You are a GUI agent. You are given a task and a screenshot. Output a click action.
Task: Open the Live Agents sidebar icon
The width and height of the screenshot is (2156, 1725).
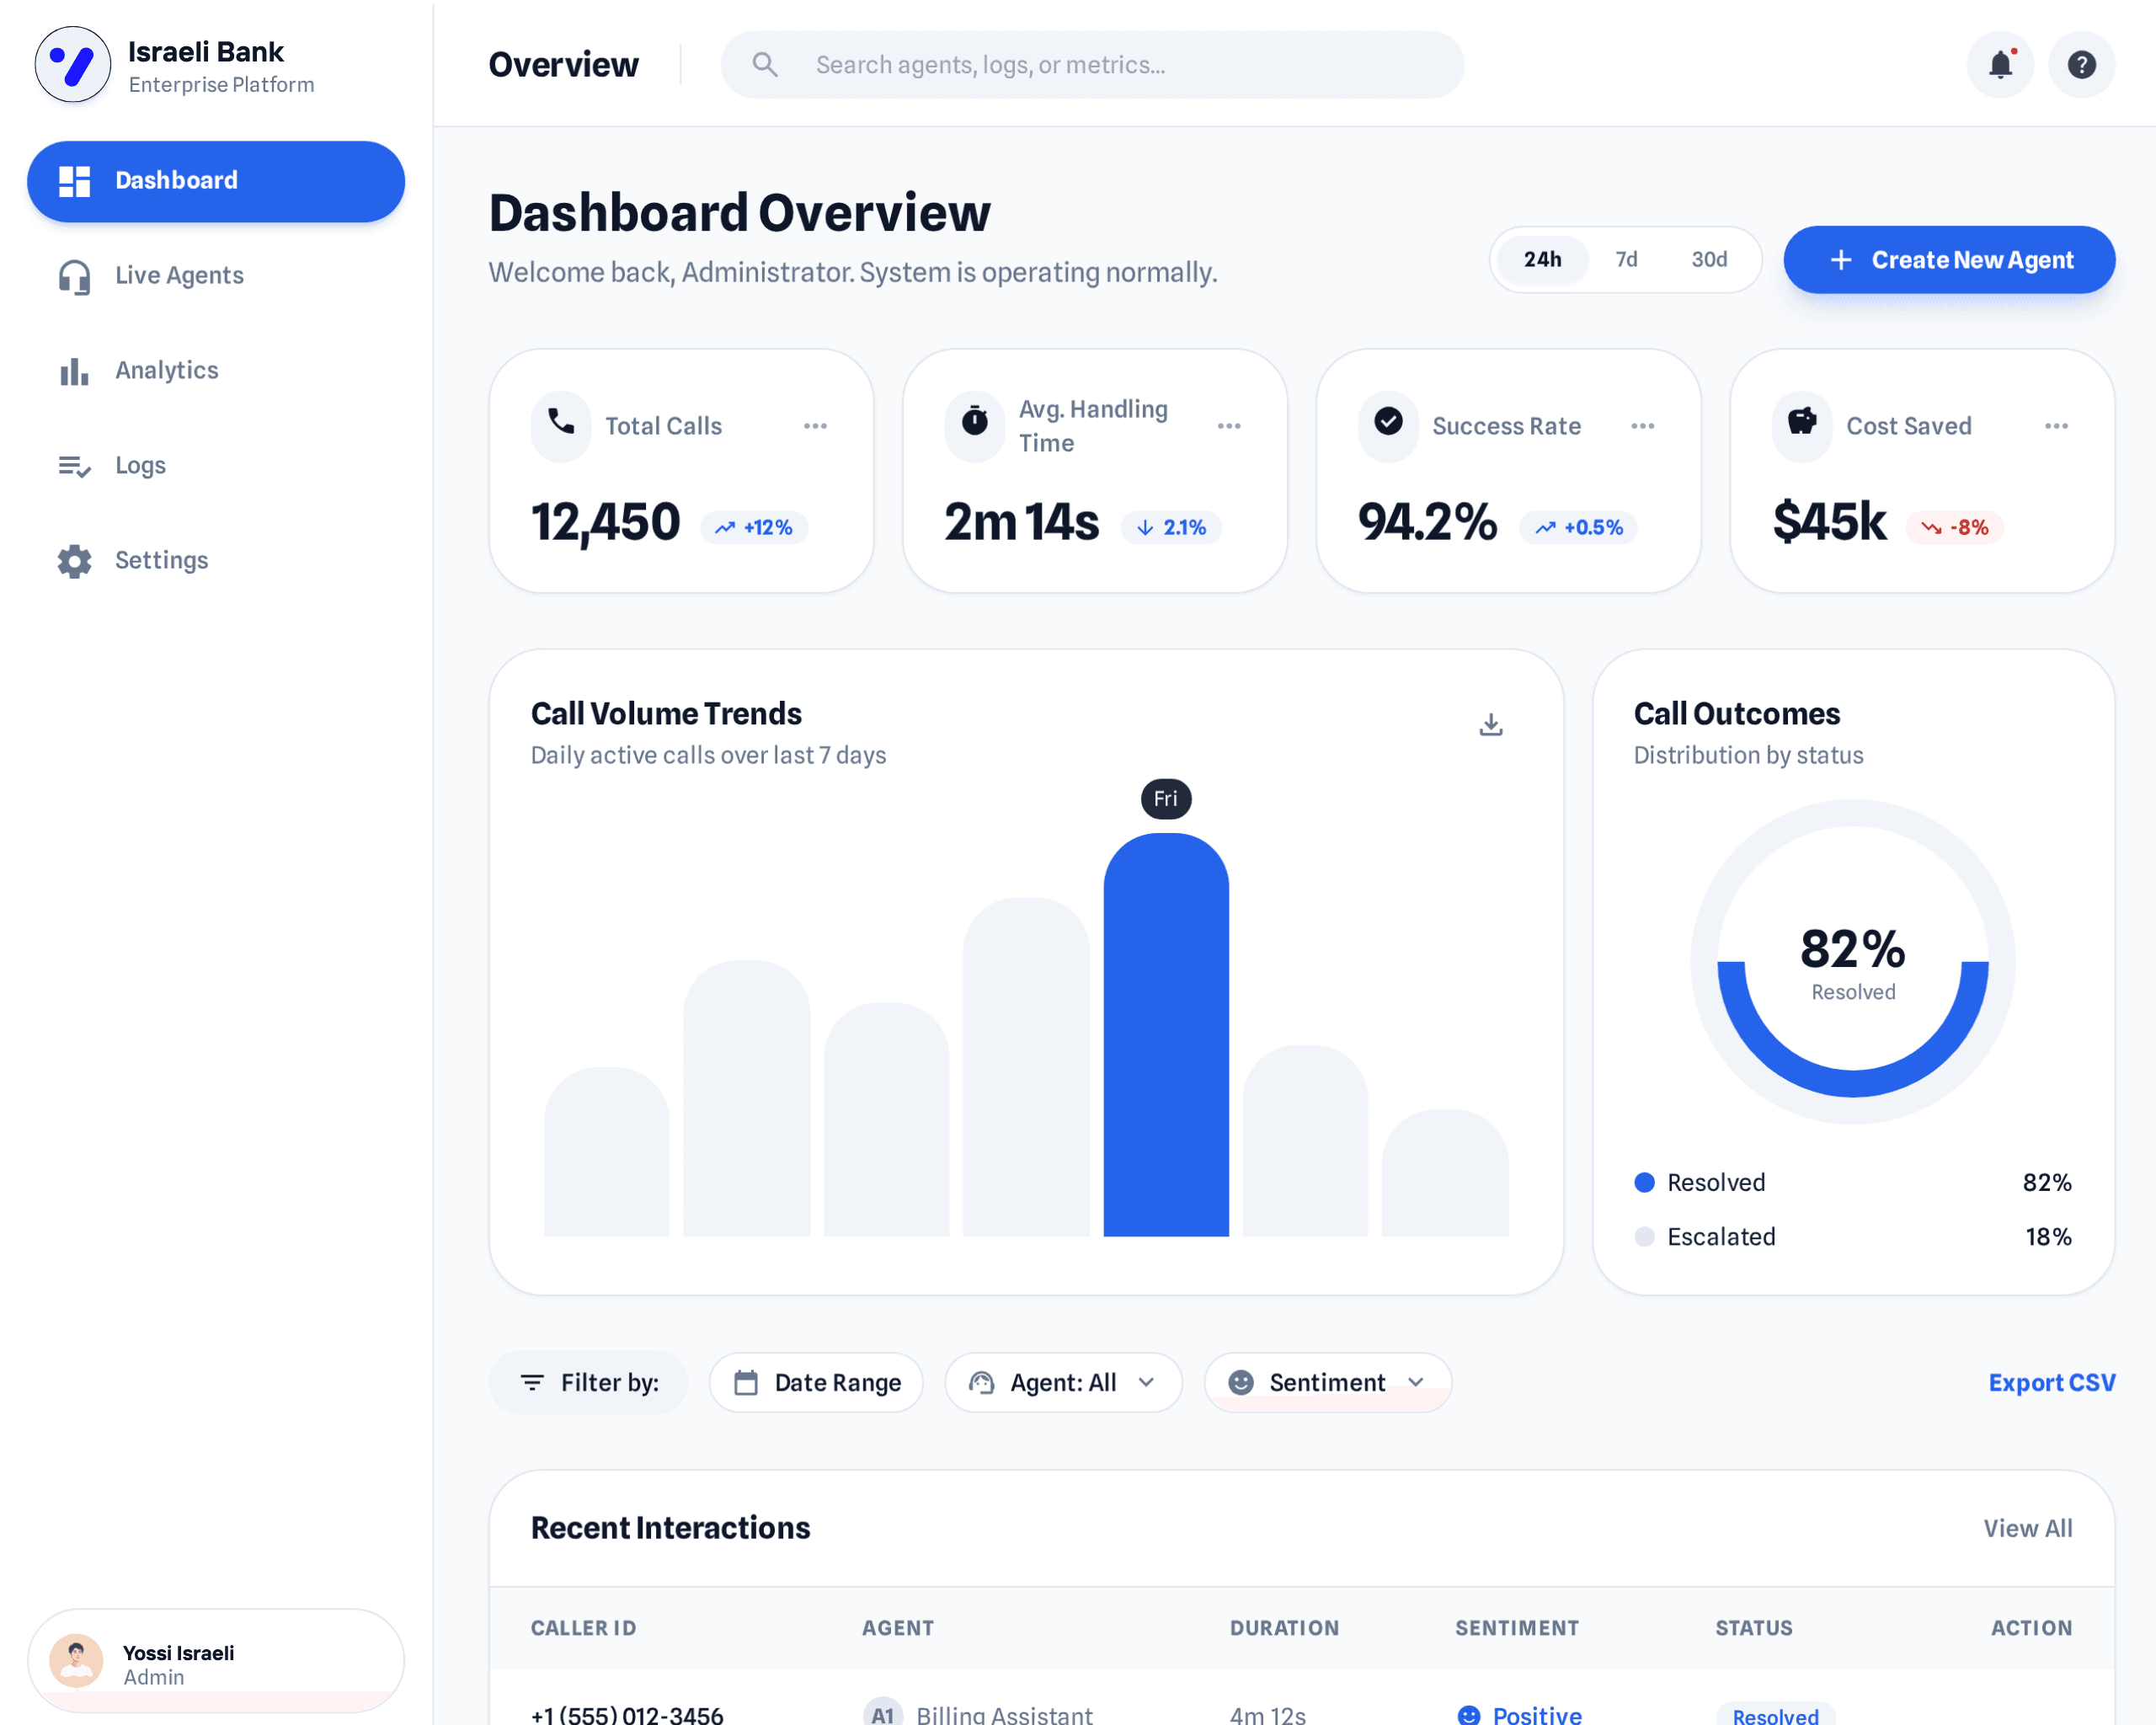73,275
